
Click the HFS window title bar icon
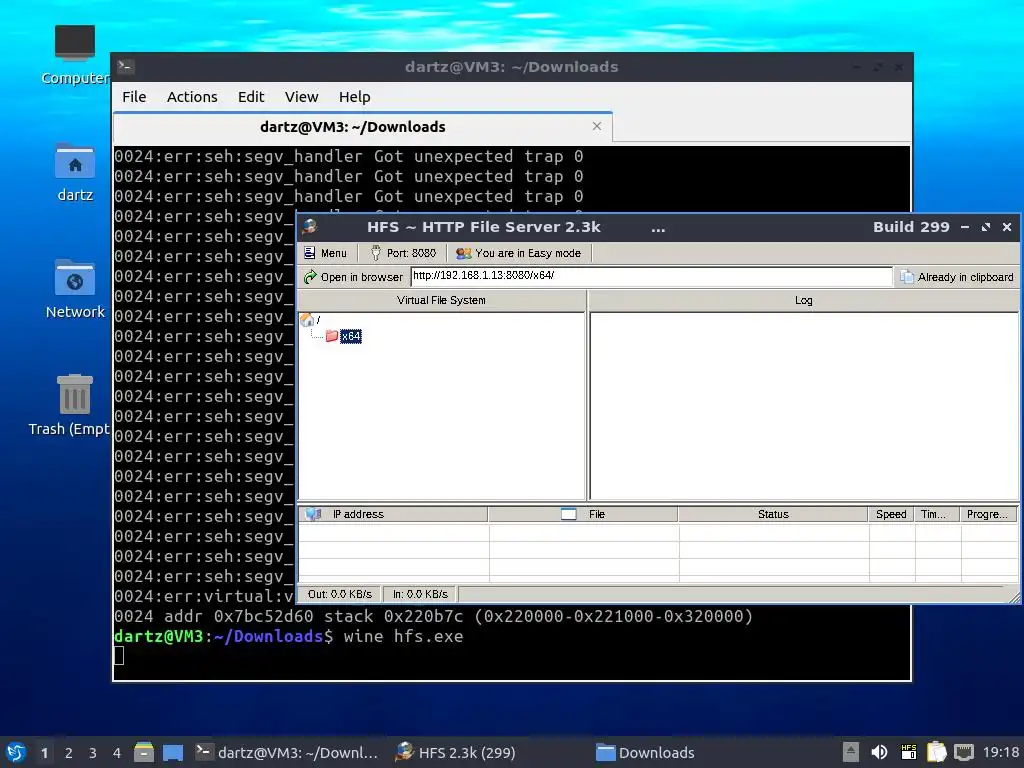(310, 227)
